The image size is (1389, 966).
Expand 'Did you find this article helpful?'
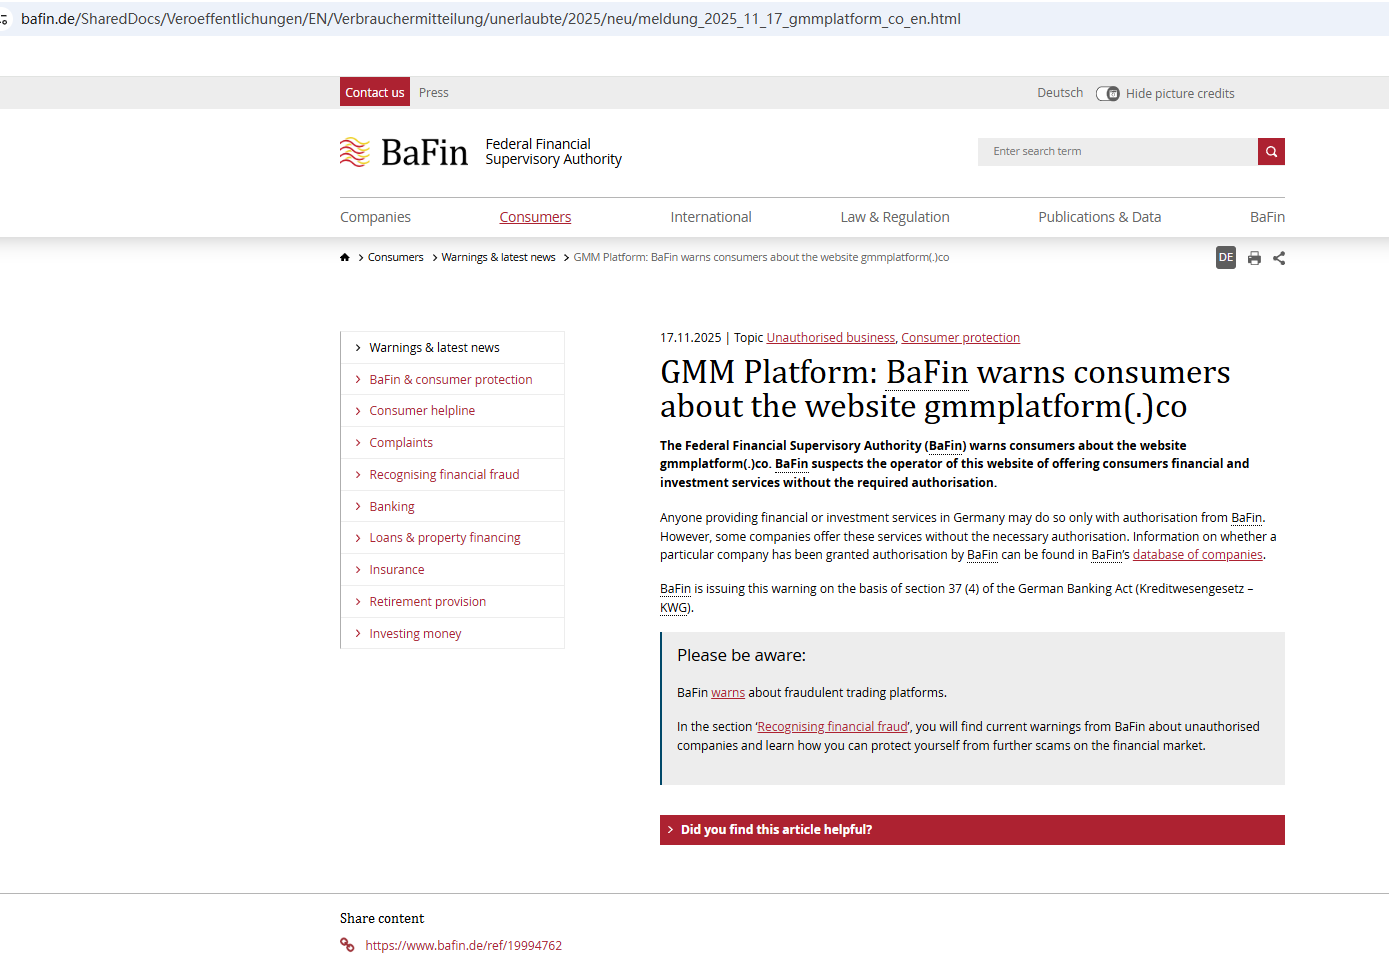[972, 830]
